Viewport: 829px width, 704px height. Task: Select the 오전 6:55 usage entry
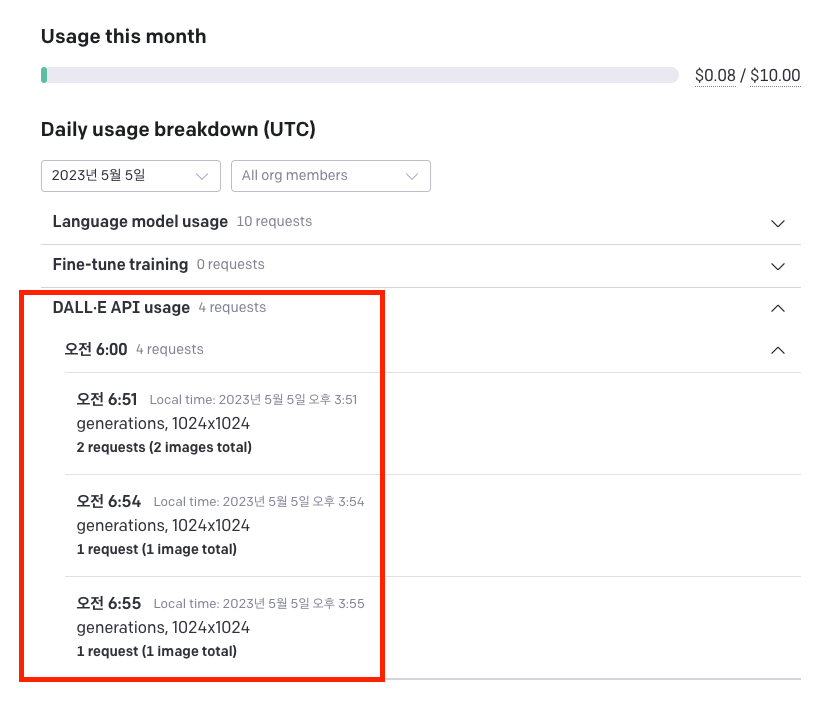[x=432, y=627]
